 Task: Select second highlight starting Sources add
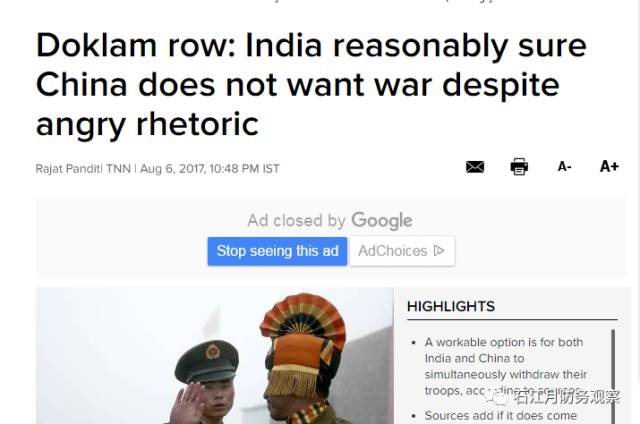500,416
